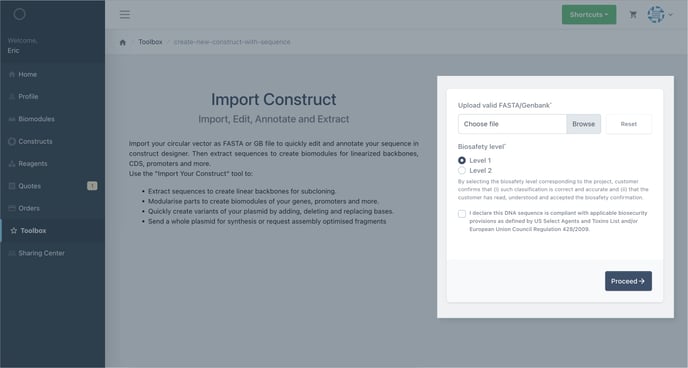Screen dimensions: 688x368
Task: Click create-new-construct-with-sequence breadcrumb
Action: [x=232, y=42]
